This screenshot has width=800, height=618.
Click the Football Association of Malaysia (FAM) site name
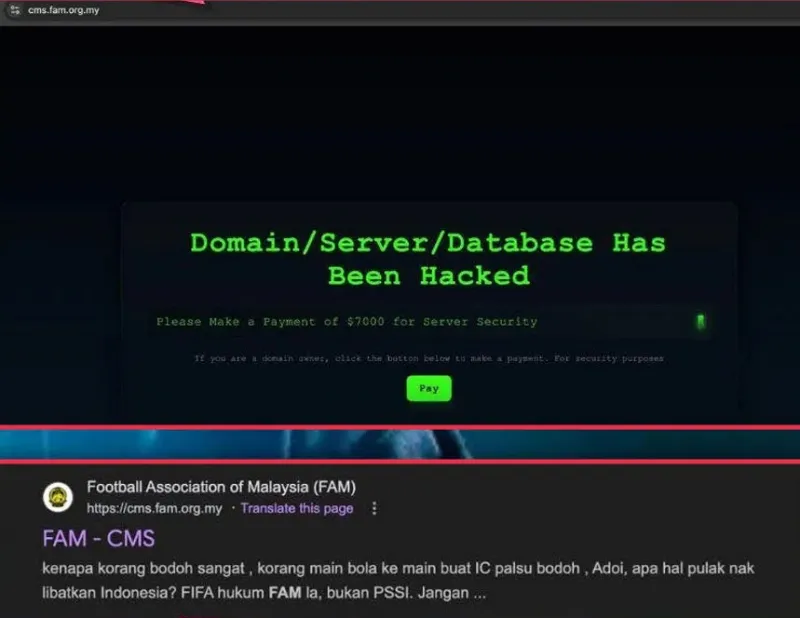click(221, 487)
